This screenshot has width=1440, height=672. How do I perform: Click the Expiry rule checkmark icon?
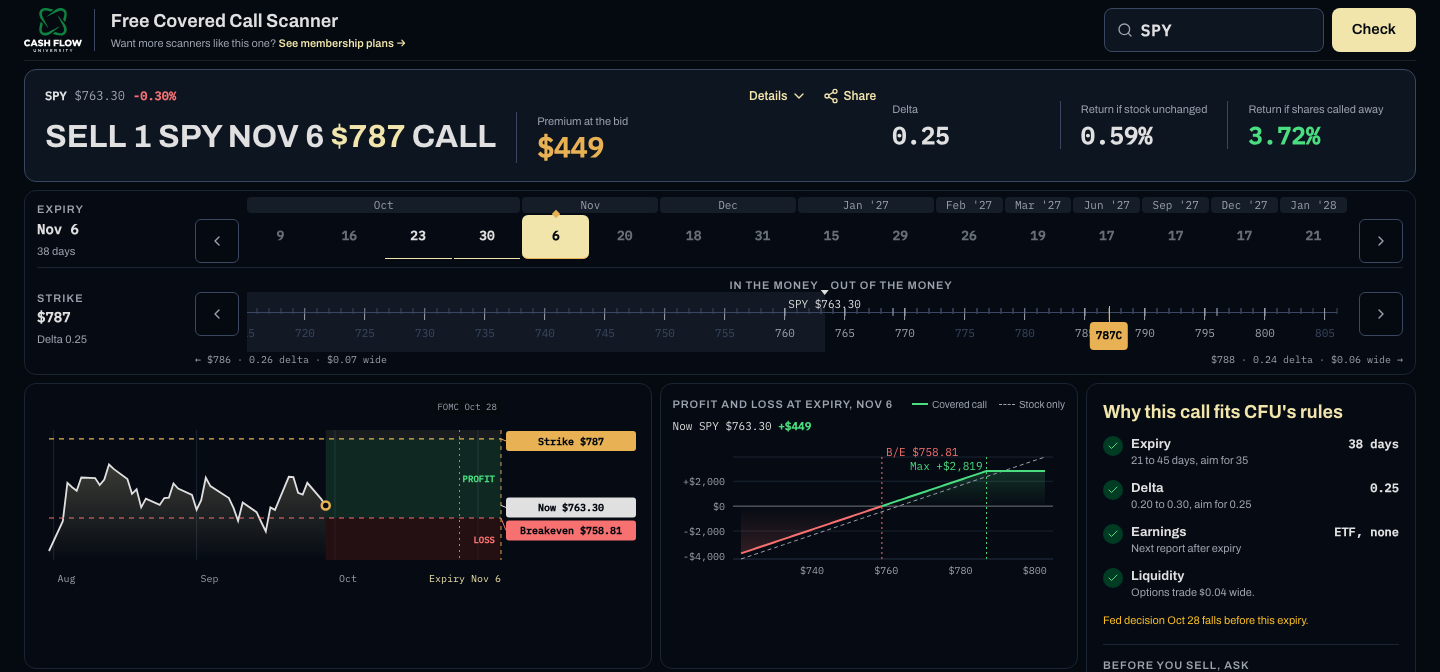(x=1112, y=446)
